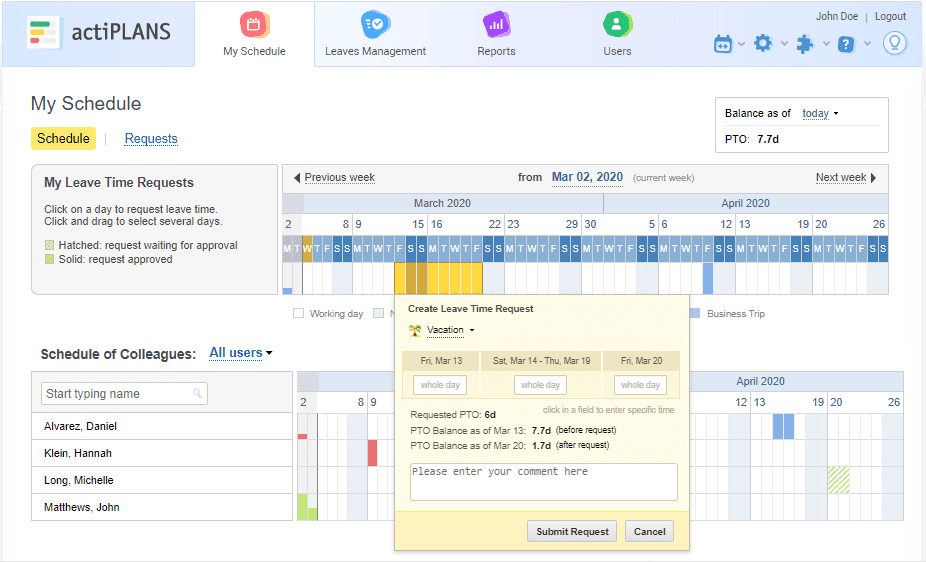Screen dimensions: 926x562
Task: Click the Logout link
Action: point(890,16)
